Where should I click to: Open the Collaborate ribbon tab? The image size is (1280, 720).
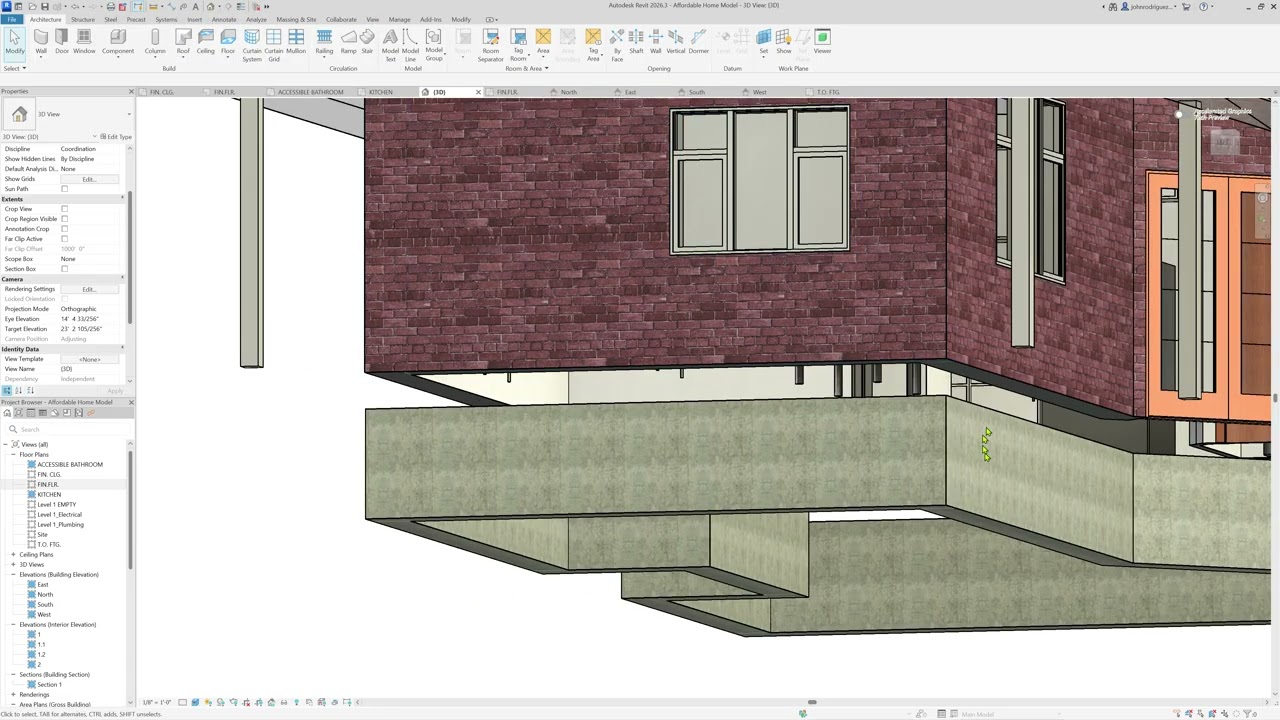pos(341,19)
